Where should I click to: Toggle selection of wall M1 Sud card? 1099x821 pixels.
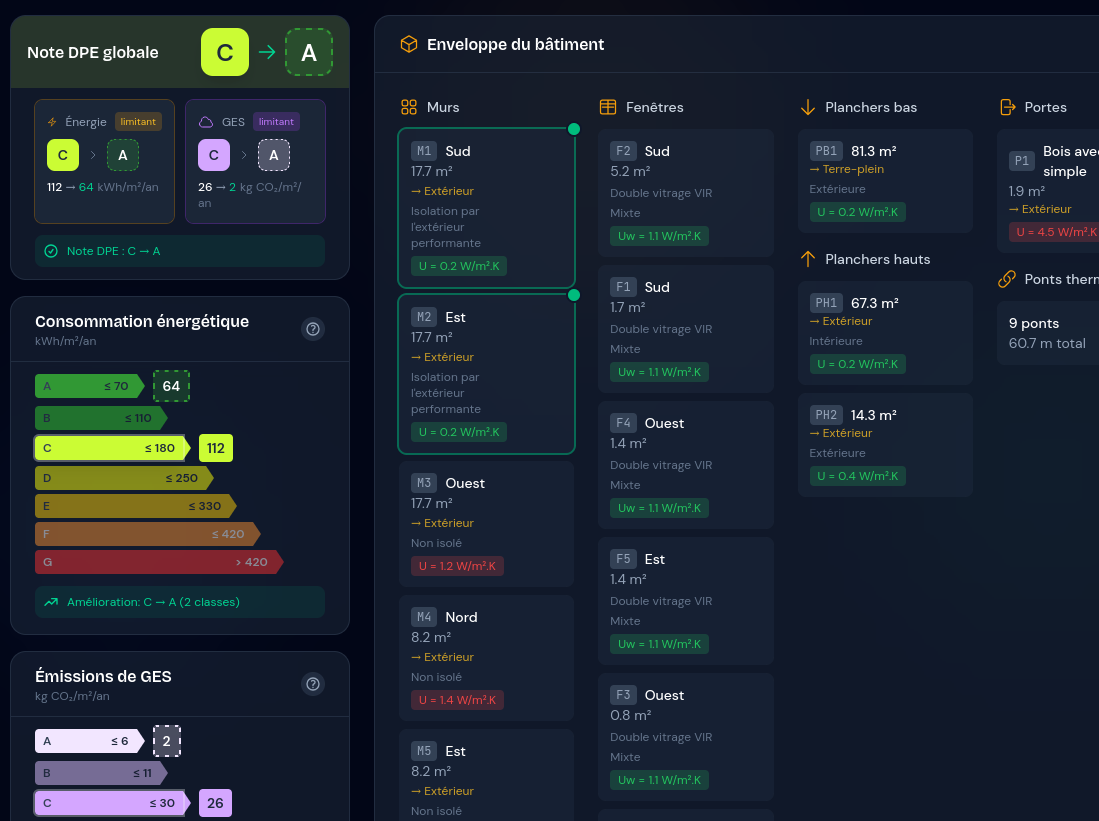pyautogui.click(x=486, y=208)
